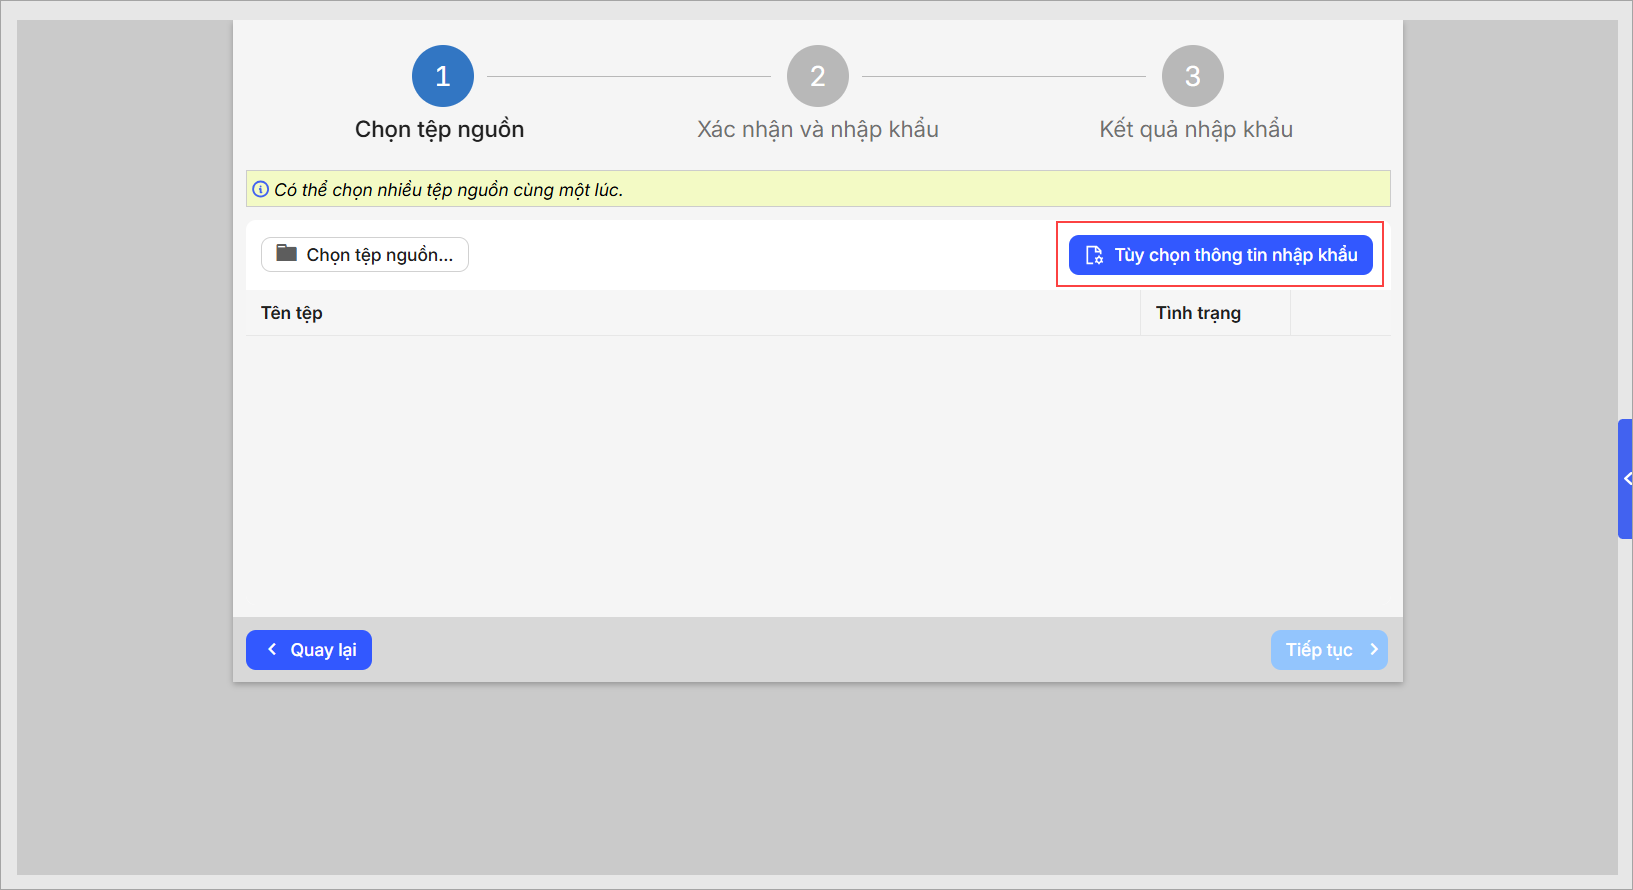
Task: Go back with the 'Quay lại' button
Action: [309, 650]
